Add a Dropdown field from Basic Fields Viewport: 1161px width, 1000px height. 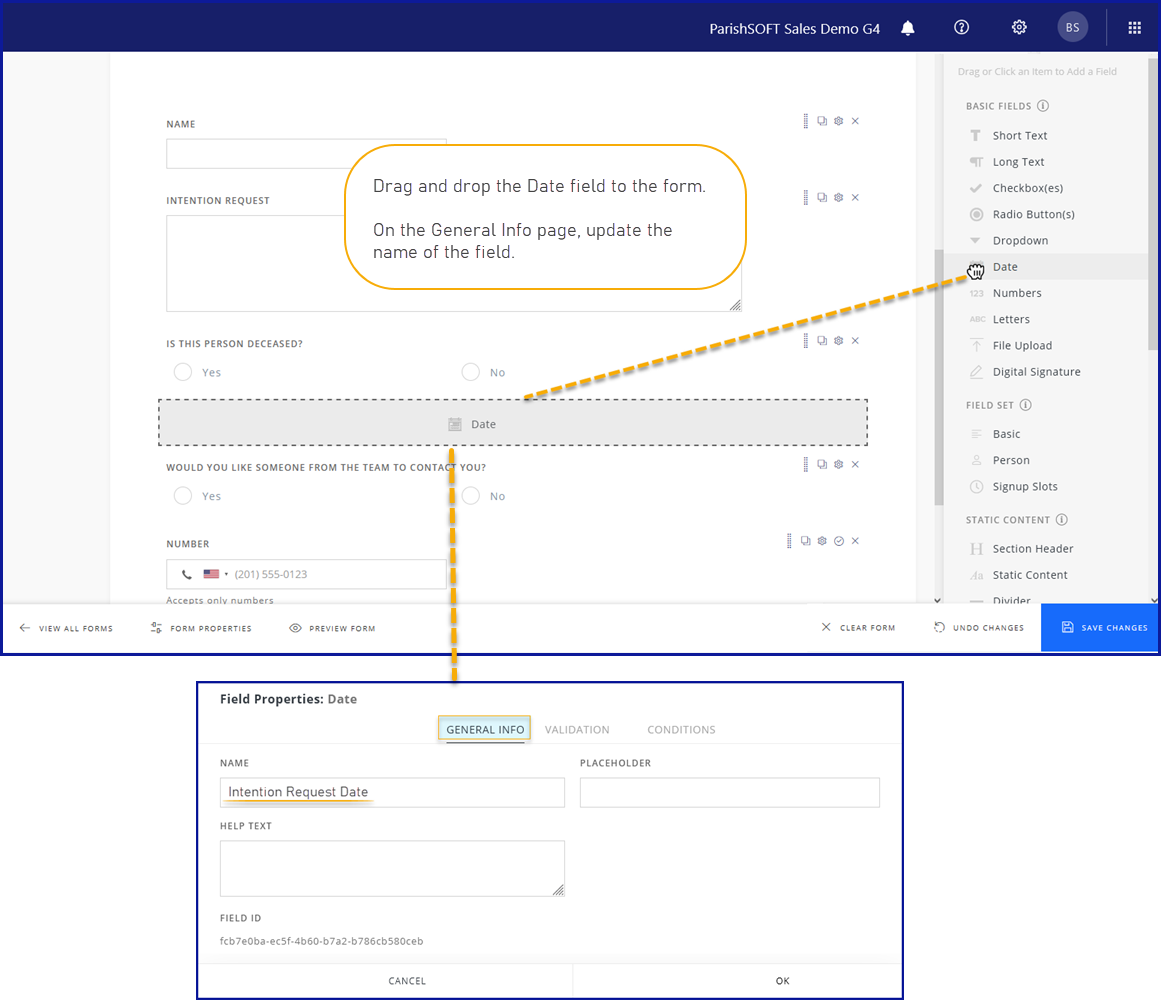[1020, 241]
